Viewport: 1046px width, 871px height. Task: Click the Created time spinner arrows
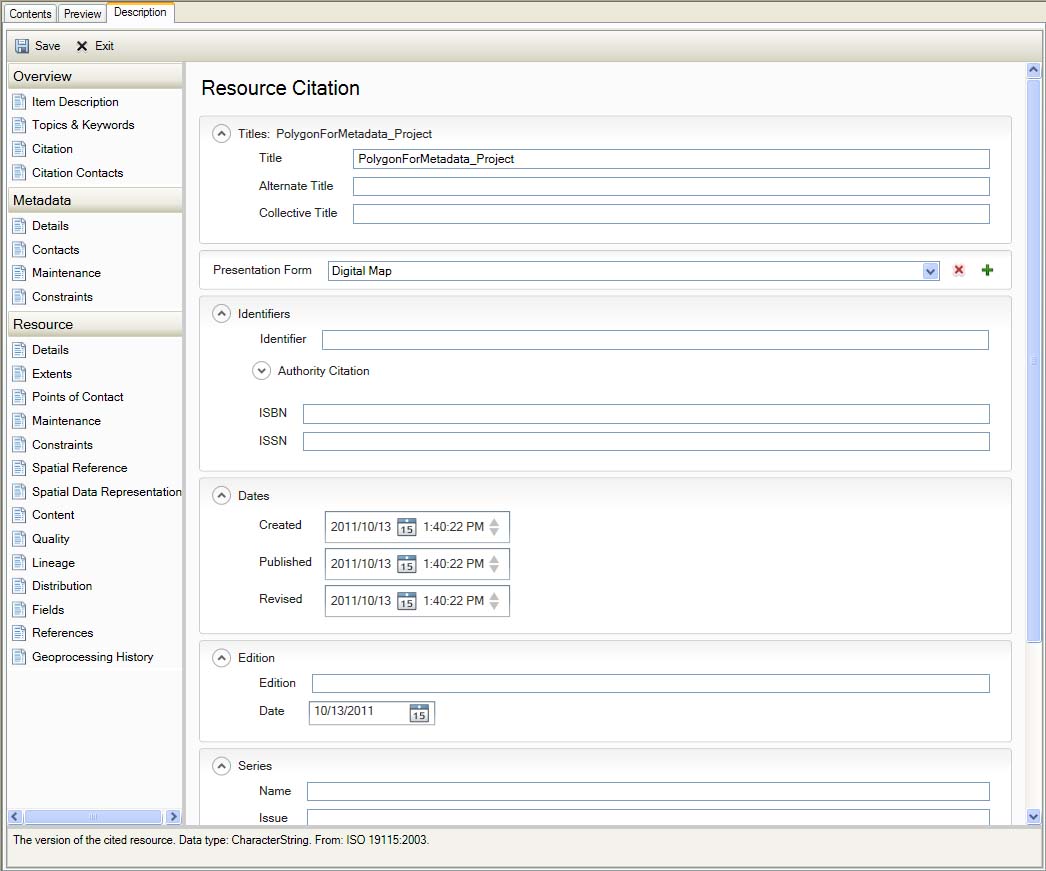pyautogui.click(x=494, y=527)
